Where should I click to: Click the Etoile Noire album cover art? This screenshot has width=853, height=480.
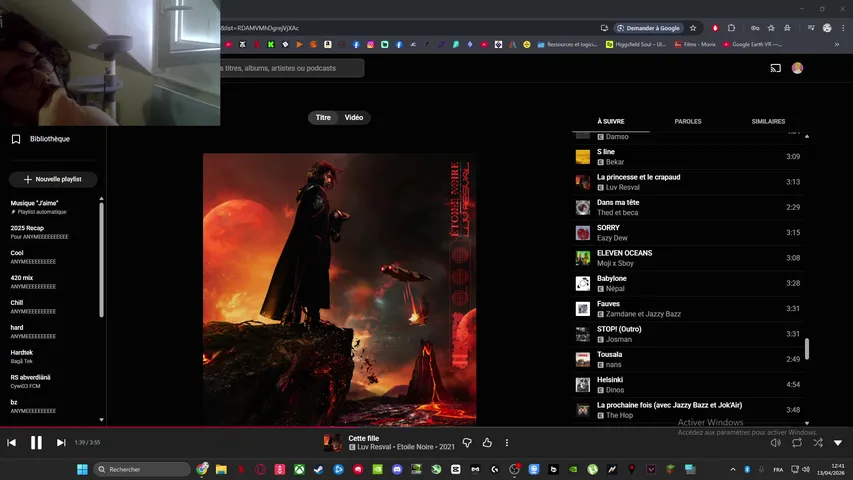339,289
